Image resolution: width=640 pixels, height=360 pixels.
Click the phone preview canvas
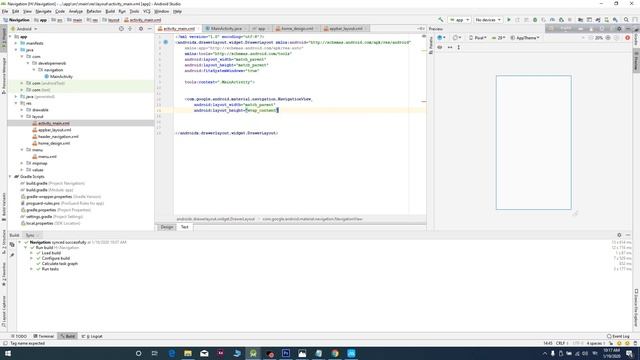(x=533, y=142)
